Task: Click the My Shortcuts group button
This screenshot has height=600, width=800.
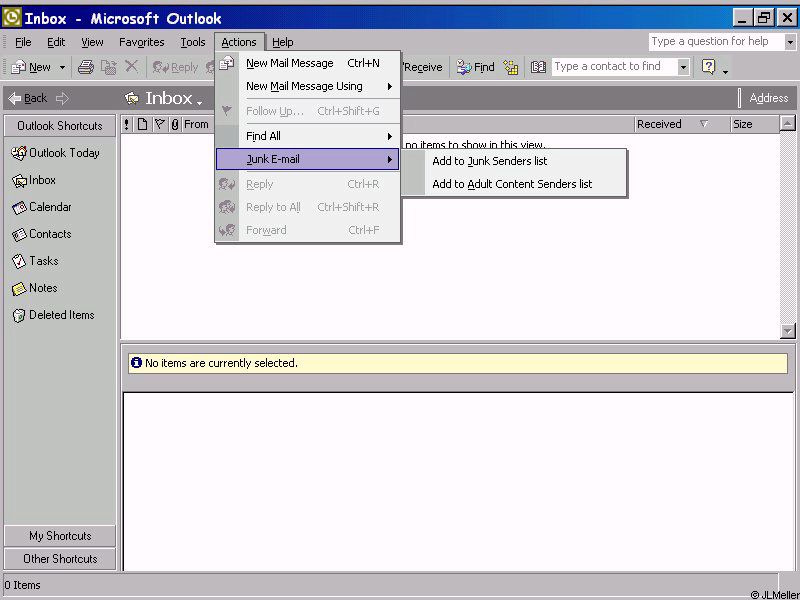Action: (60, 536)
